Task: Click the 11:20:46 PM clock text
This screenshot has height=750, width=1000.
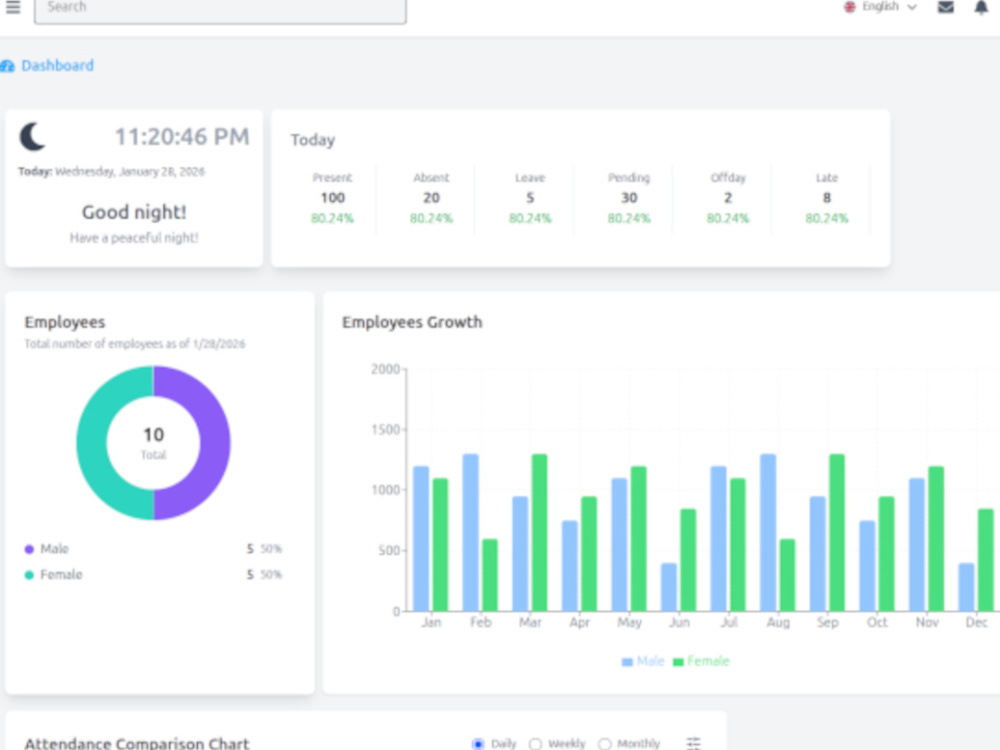Action: (x=182, y=136)
